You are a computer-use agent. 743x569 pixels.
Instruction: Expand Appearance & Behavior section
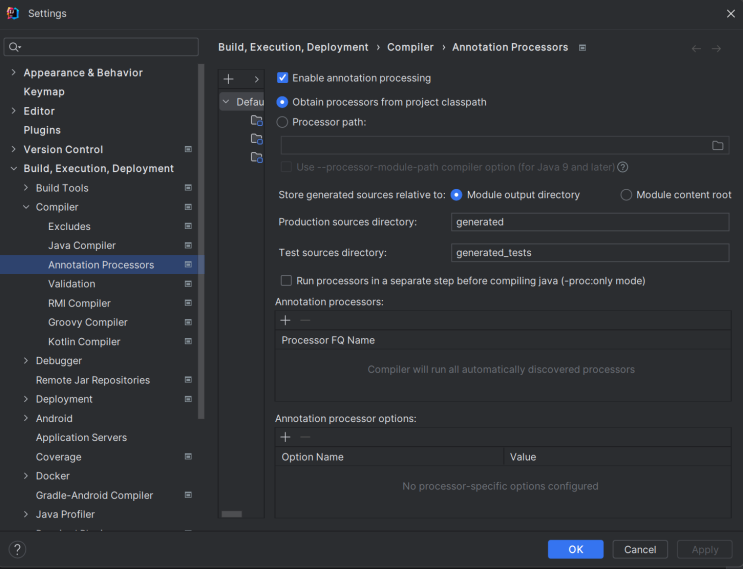pos(13,72)
